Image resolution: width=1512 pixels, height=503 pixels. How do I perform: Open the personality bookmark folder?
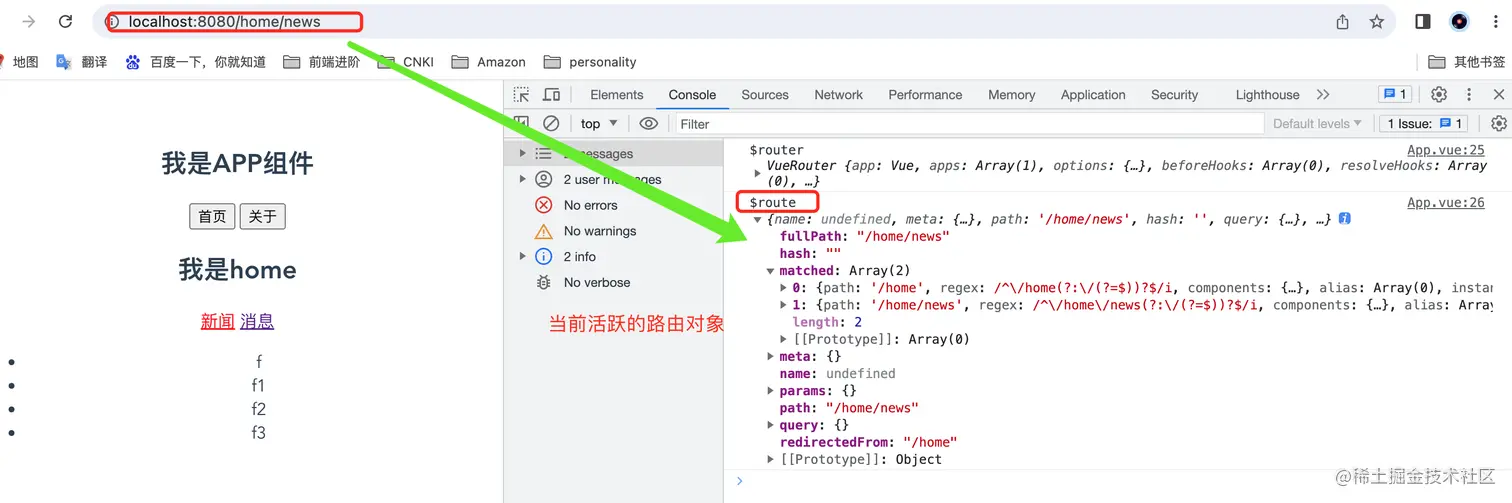click(x=590, y=62)
